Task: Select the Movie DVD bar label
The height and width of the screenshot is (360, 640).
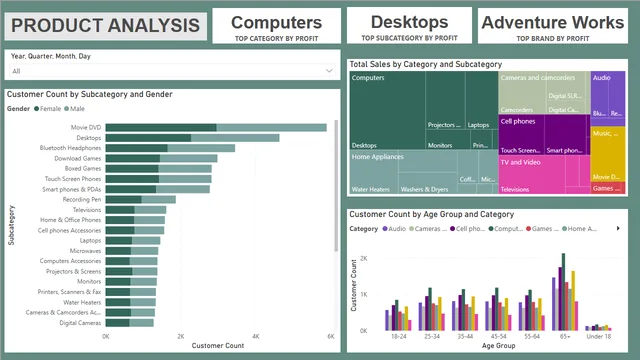Action: coord(86,127)
